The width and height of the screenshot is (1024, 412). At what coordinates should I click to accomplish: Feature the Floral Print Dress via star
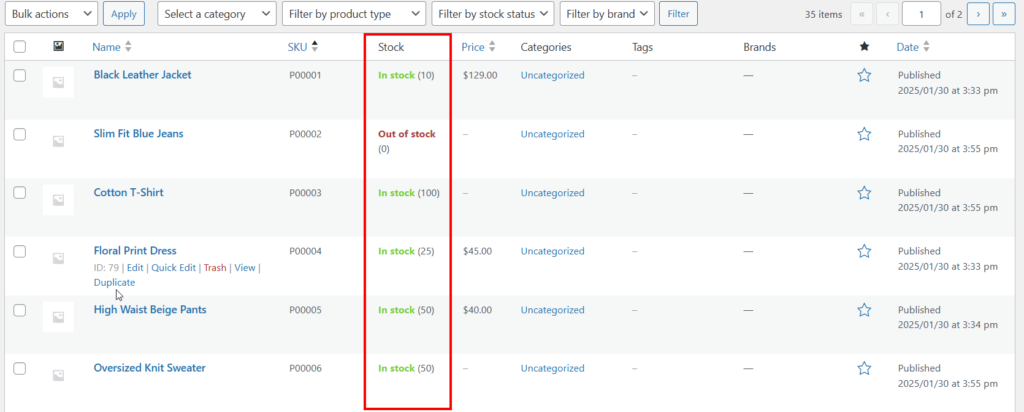(864, 251)
